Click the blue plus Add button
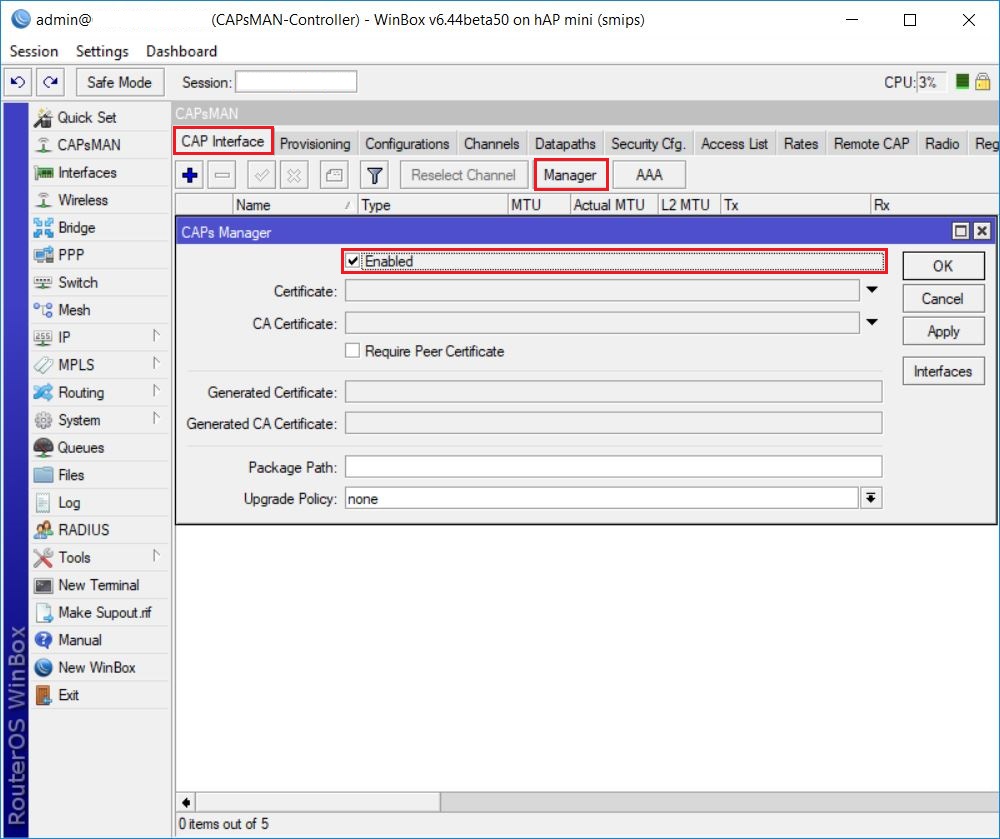The width and height of the screenshot is (1000, 839). point(189,175)
